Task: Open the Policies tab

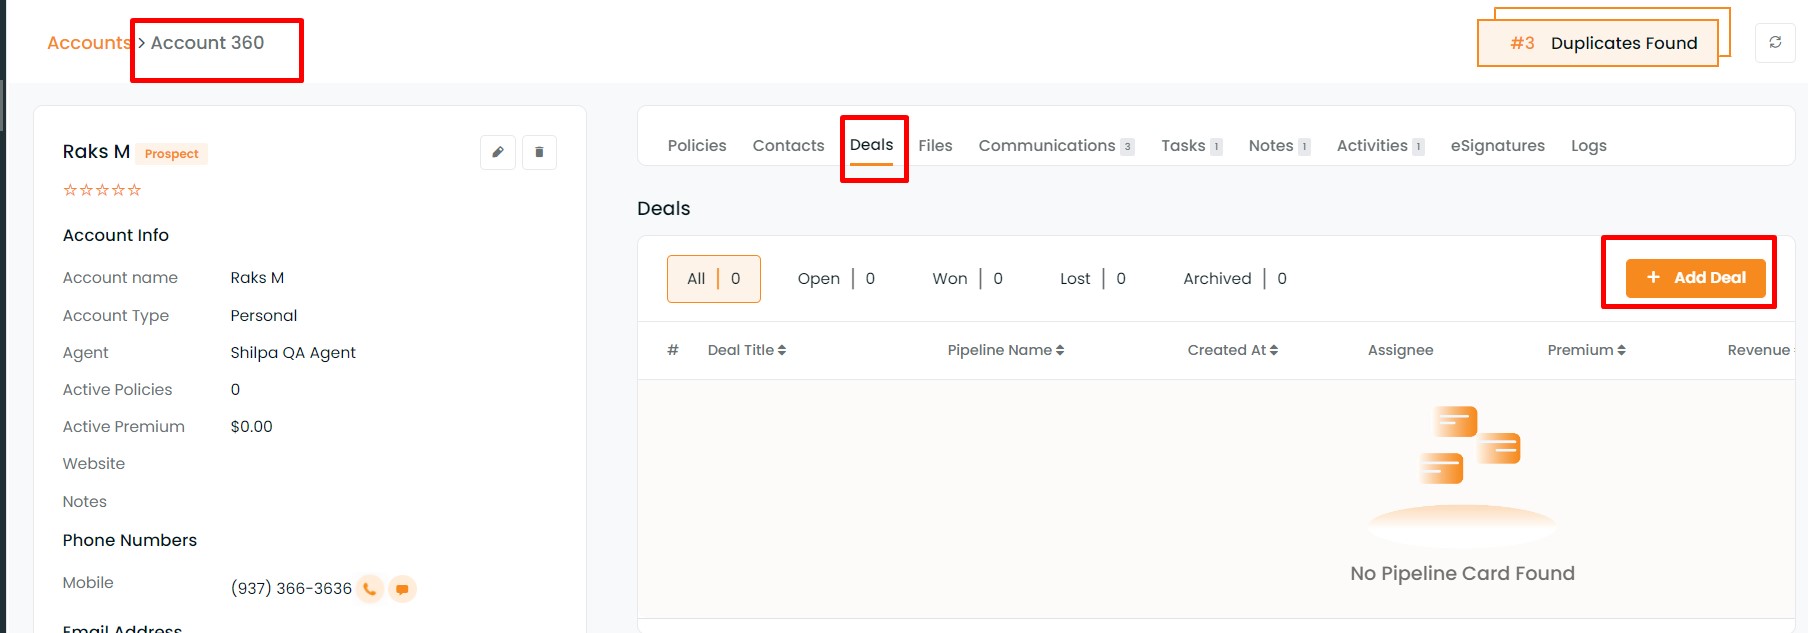Action: (697, 146)
